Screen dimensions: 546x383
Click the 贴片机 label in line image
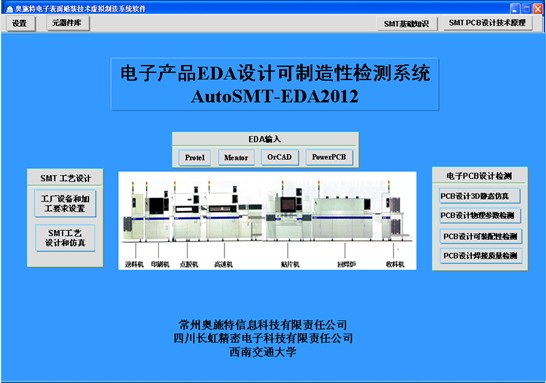(x=290, y=265)
